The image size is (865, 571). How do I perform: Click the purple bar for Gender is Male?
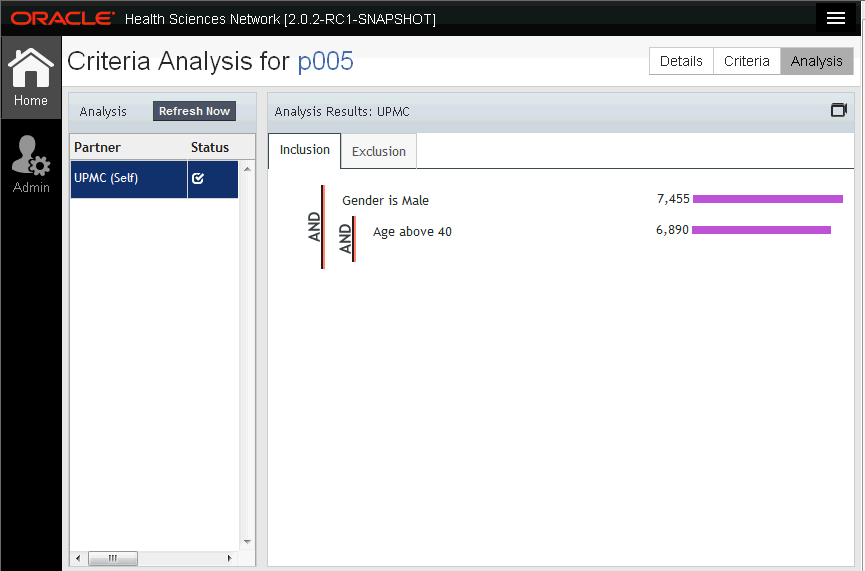(x=768, y=199)
